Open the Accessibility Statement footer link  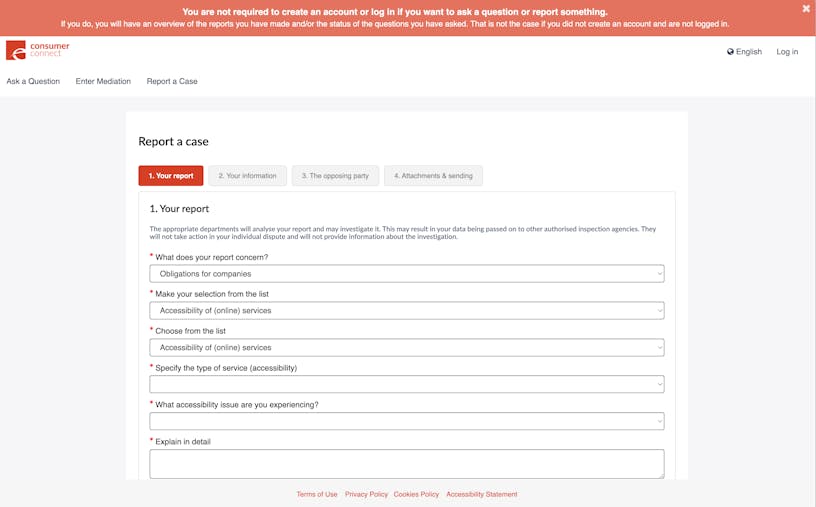pyautogui.click(x=482, y=494)
